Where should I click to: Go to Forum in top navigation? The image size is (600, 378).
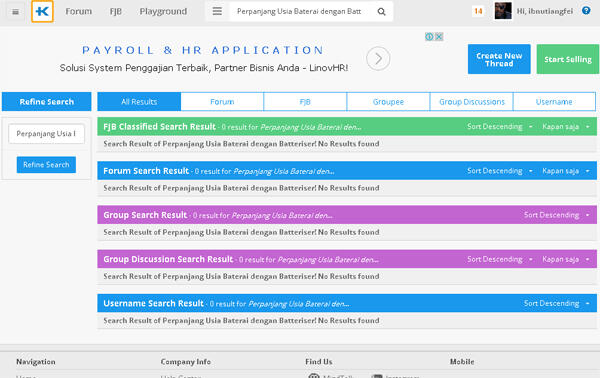(78, 11)
